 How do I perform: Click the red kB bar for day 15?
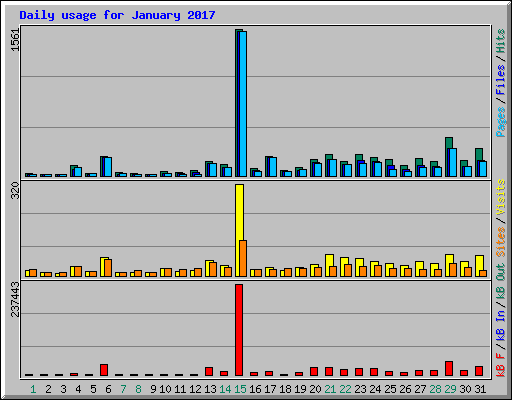[x=239, y=330]
